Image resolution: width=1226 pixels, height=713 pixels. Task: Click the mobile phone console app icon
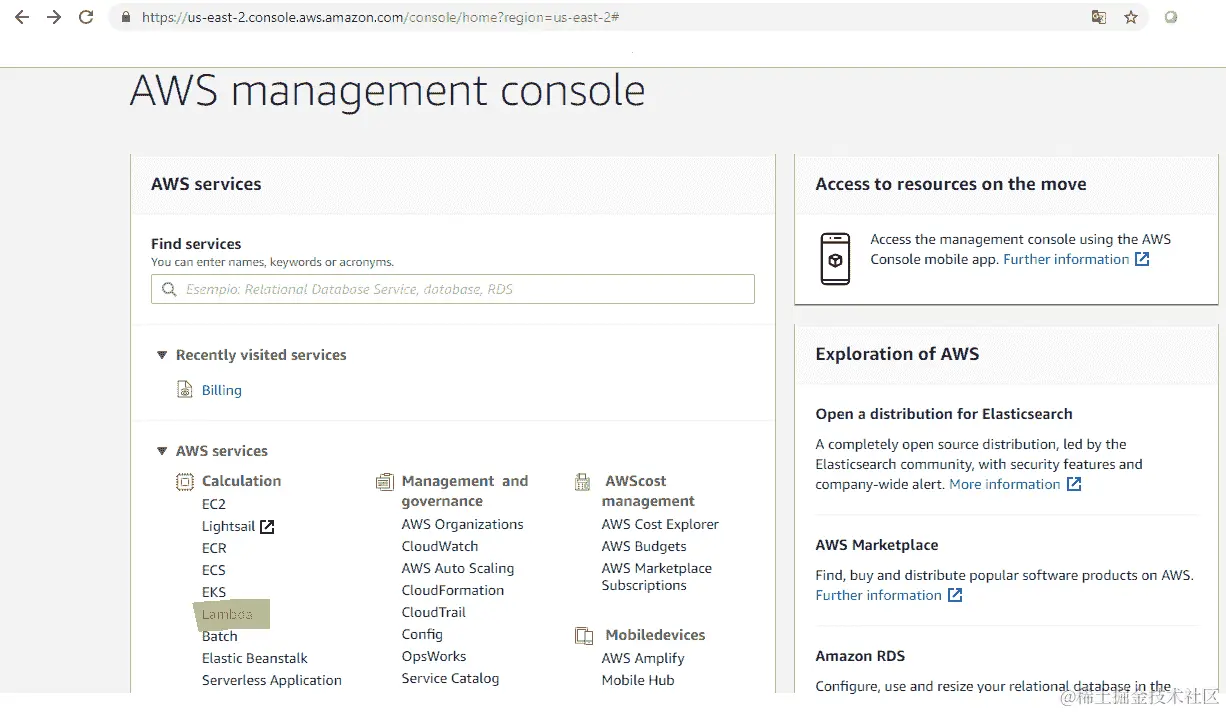click(835, 259)
